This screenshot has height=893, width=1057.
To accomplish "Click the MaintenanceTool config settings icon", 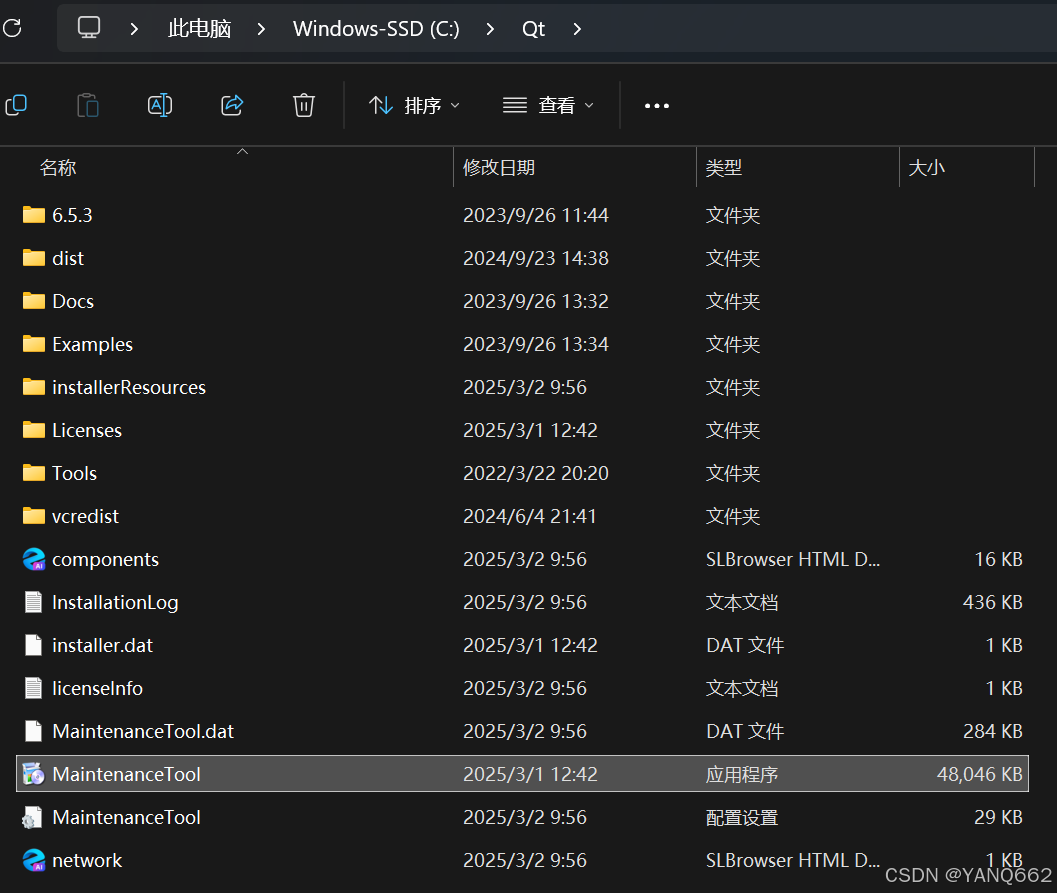I will 32,818.
